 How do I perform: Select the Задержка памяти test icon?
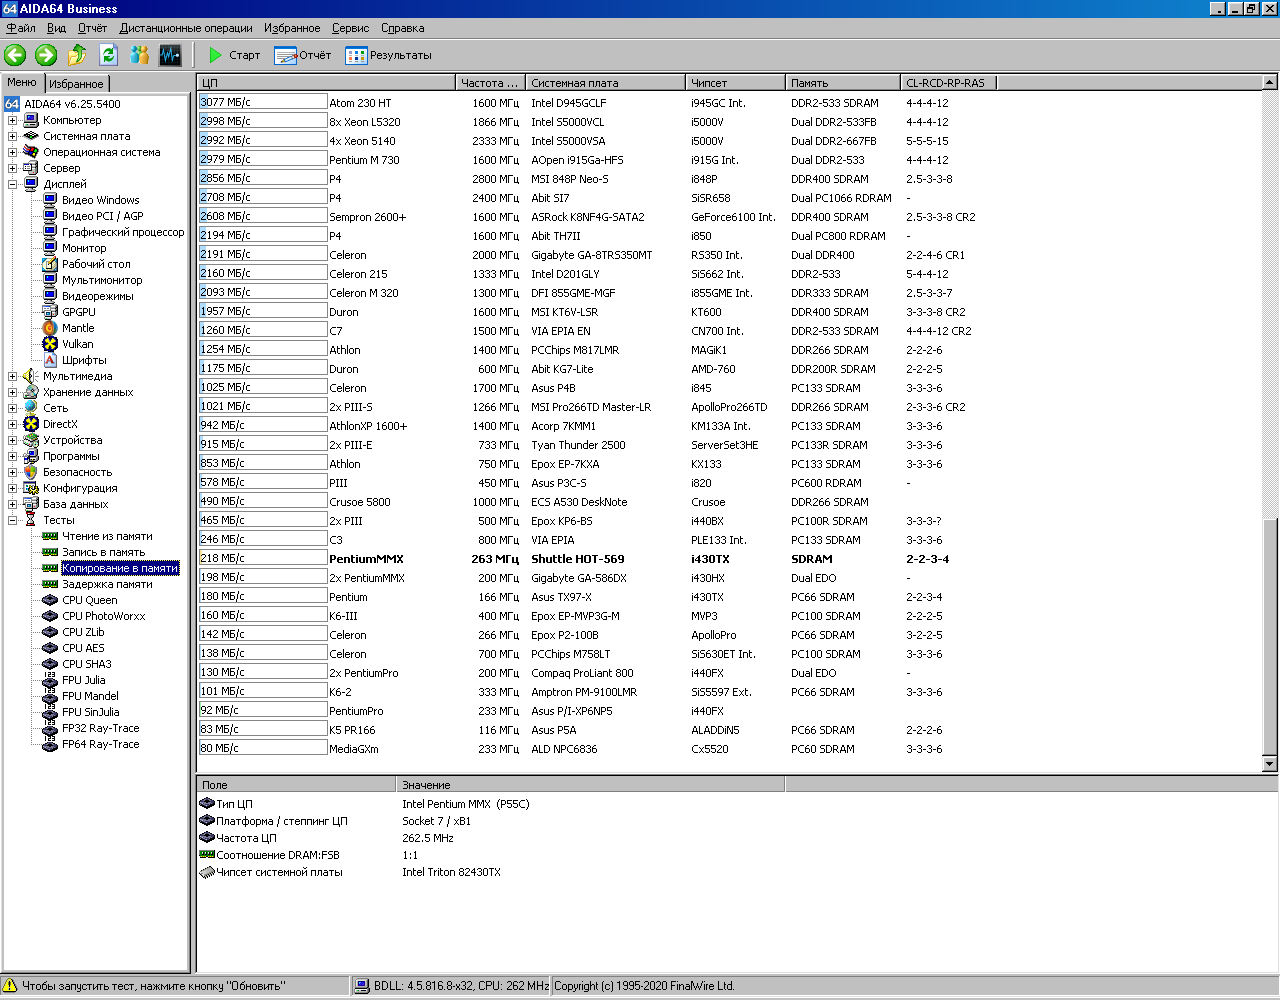coord(50,584)
